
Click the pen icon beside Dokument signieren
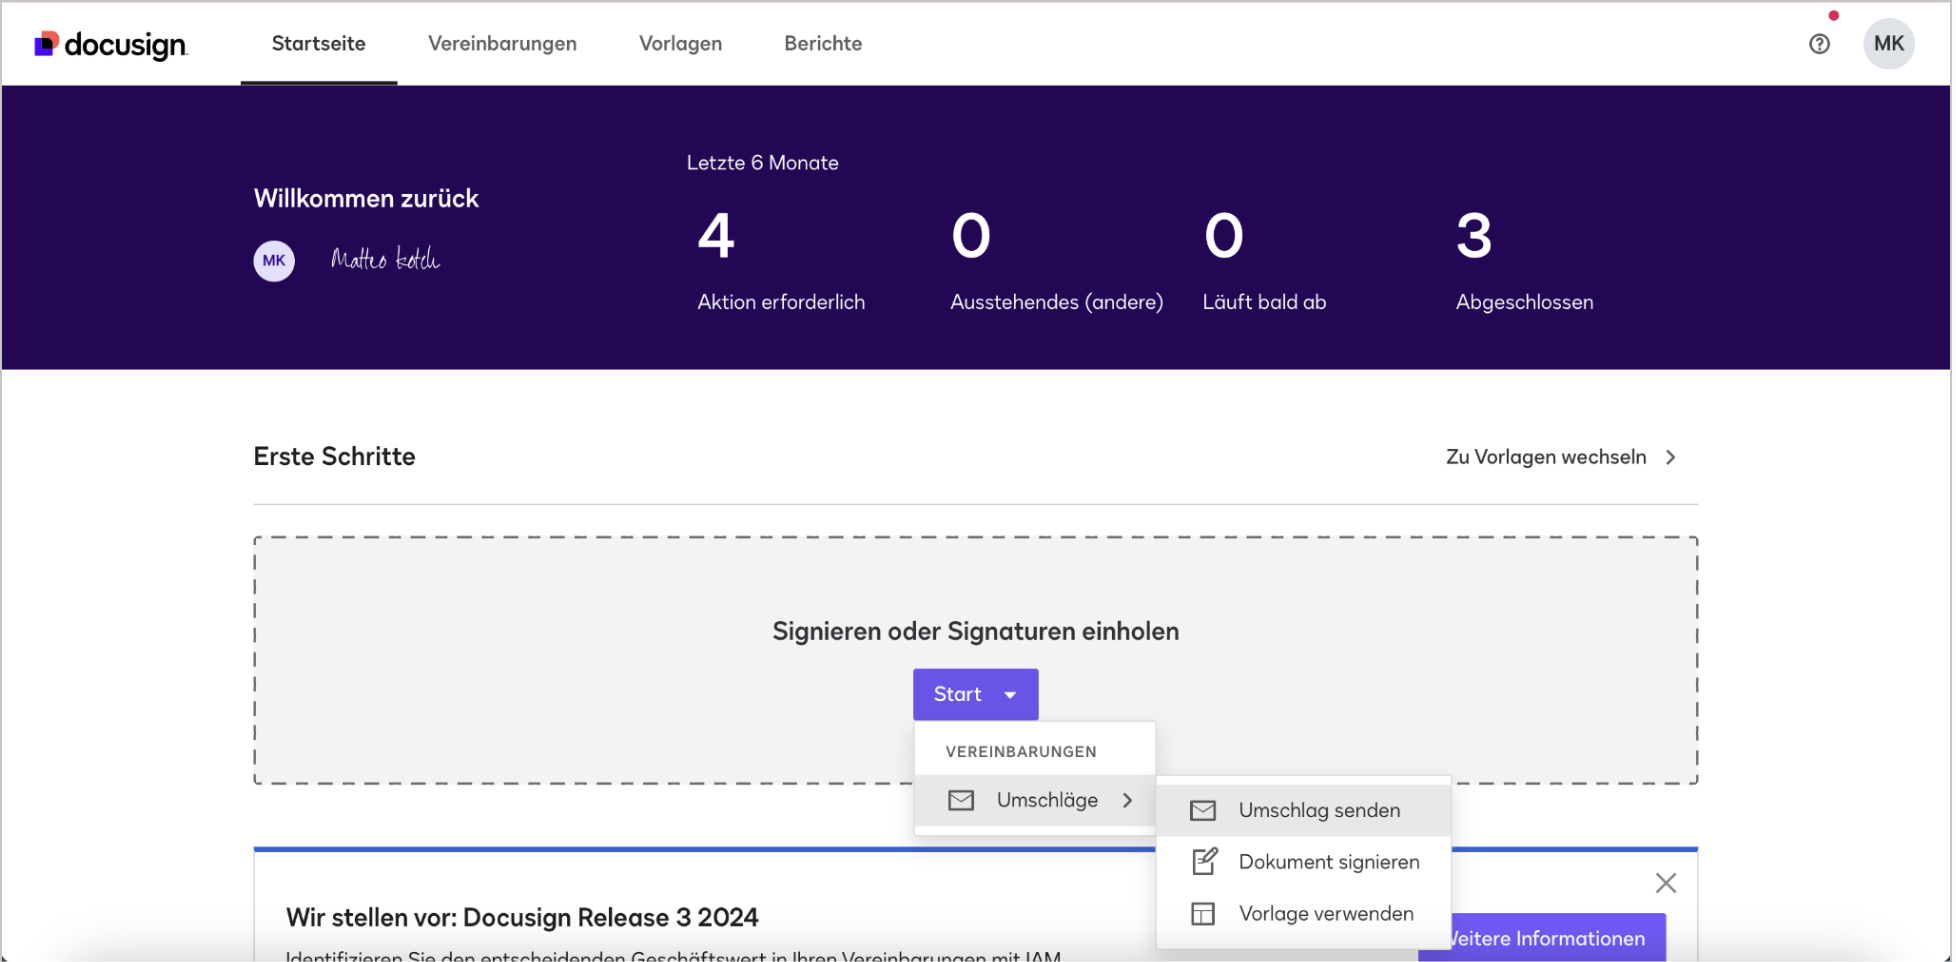pos(1204,861)
